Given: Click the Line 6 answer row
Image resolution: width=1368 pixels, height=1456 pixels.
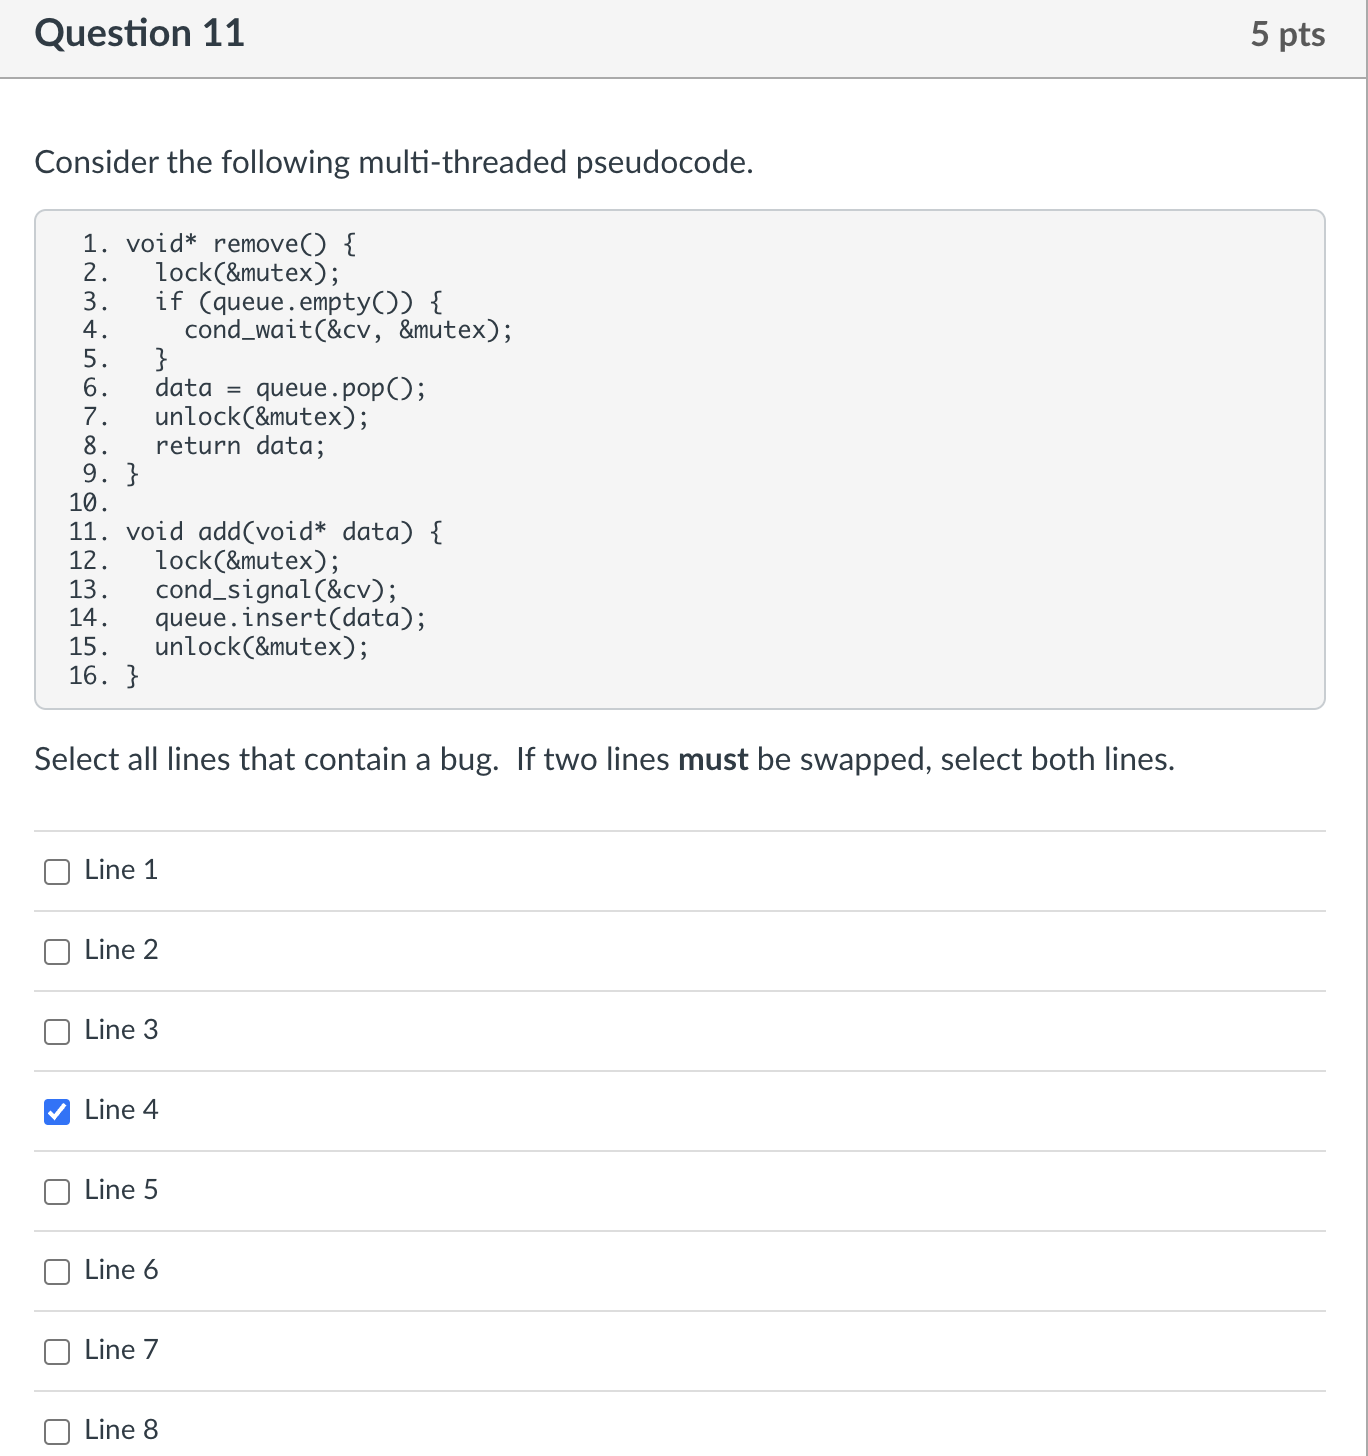Looking at the screenshot, I should pyautogui.click(x=400, y=1271).
